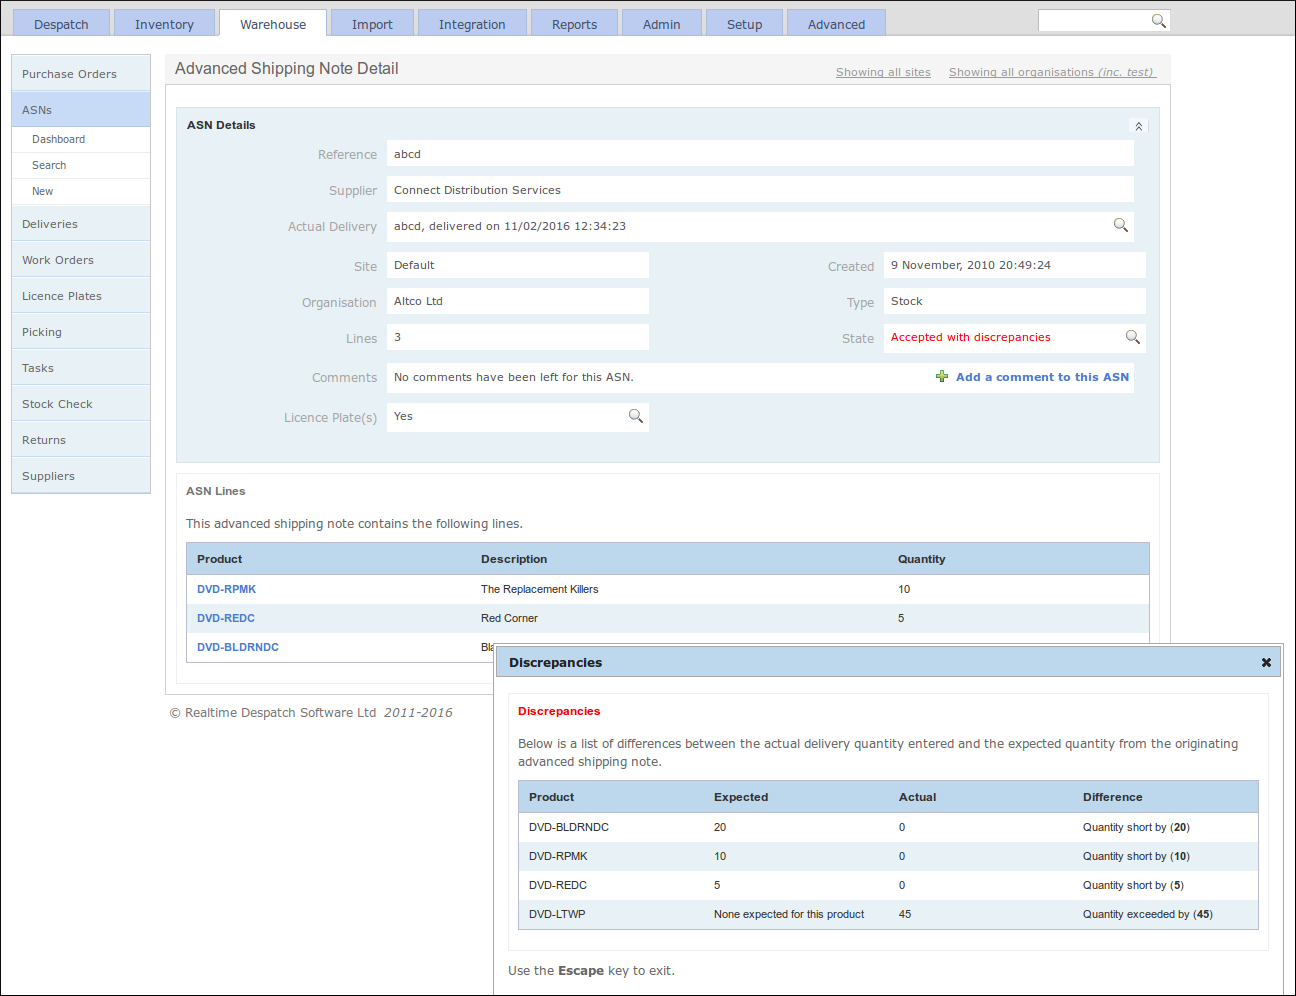This screenshot has width=1296, height=996.
Task: Open Stock Check in sidebar
Action: [81, 404]
